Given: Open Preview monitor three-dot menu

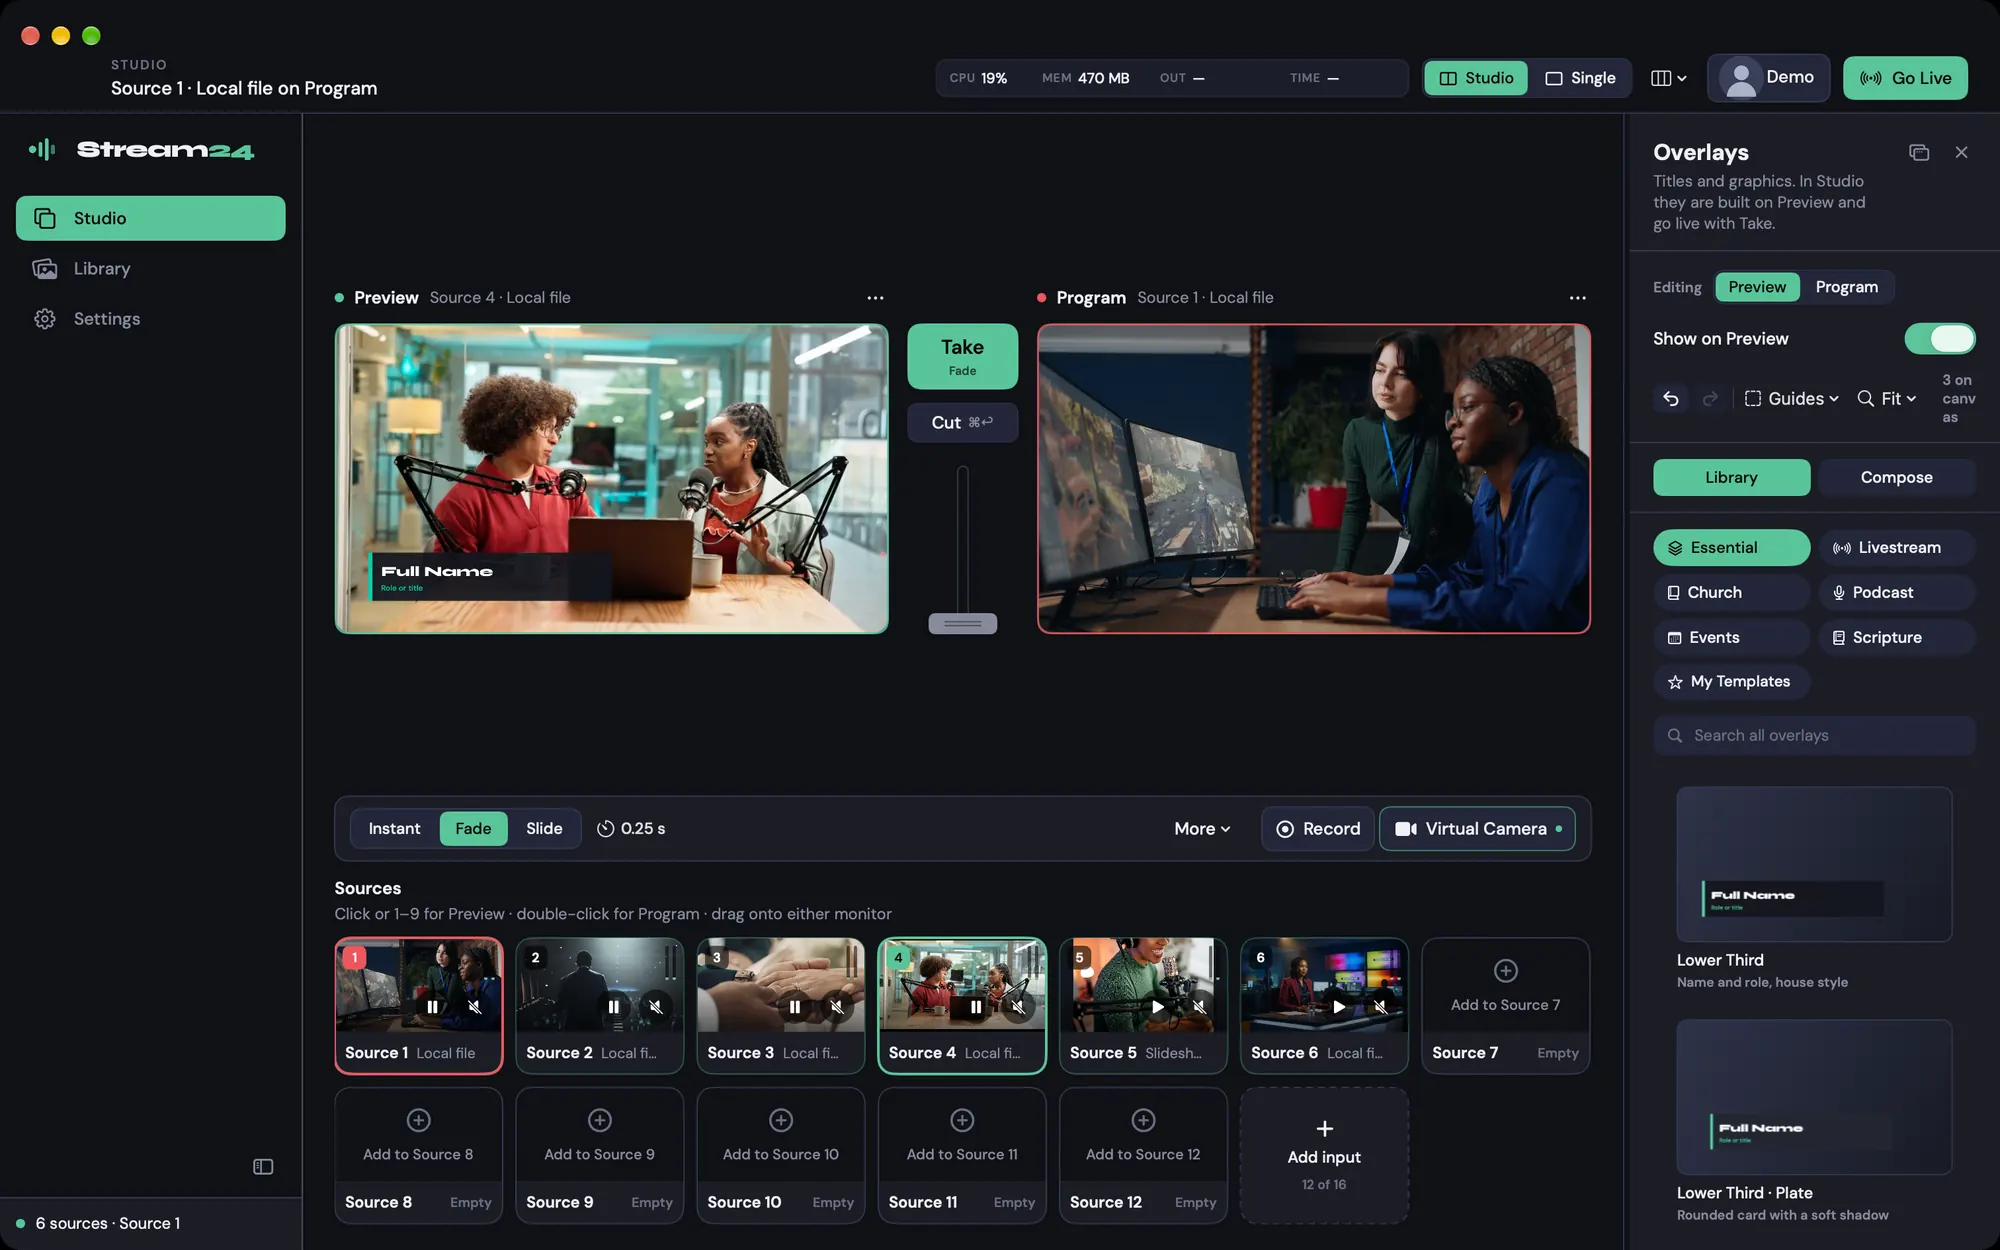Looking at the screenshot, I should tap(875, 298).
